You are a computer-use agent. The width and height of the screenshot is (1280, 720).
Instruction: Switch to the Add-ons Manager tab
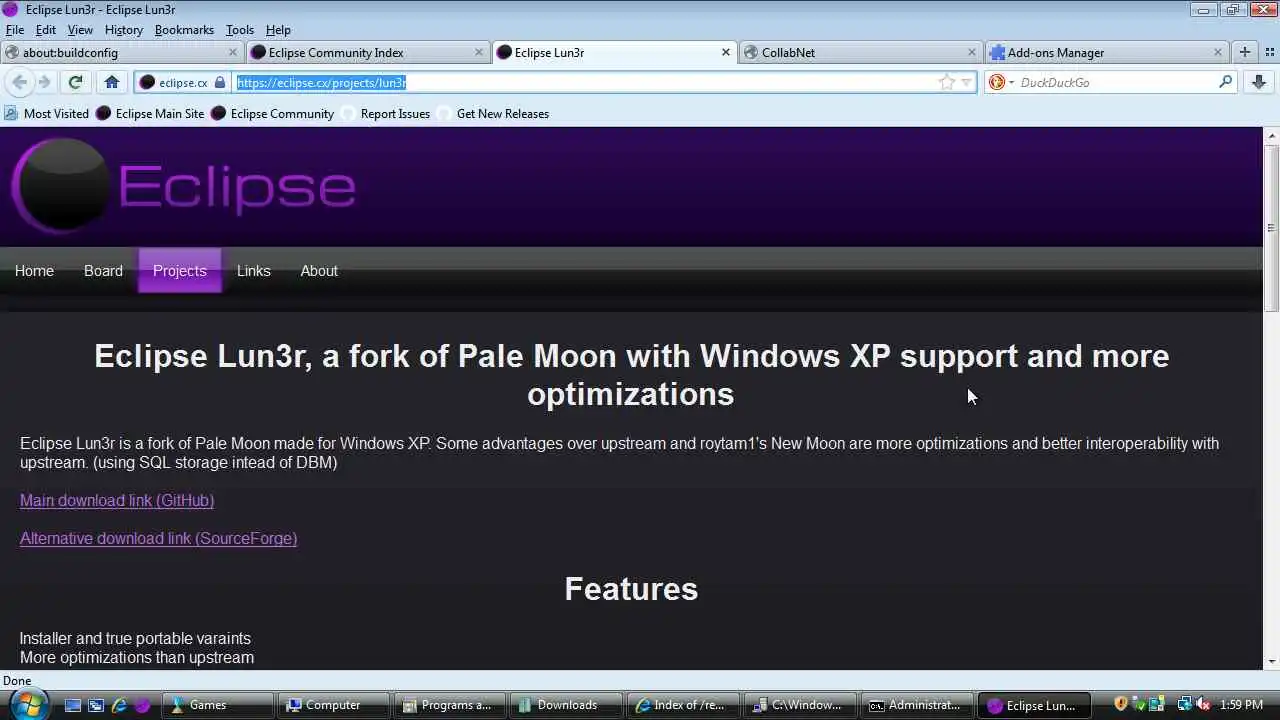(1107, 52)
